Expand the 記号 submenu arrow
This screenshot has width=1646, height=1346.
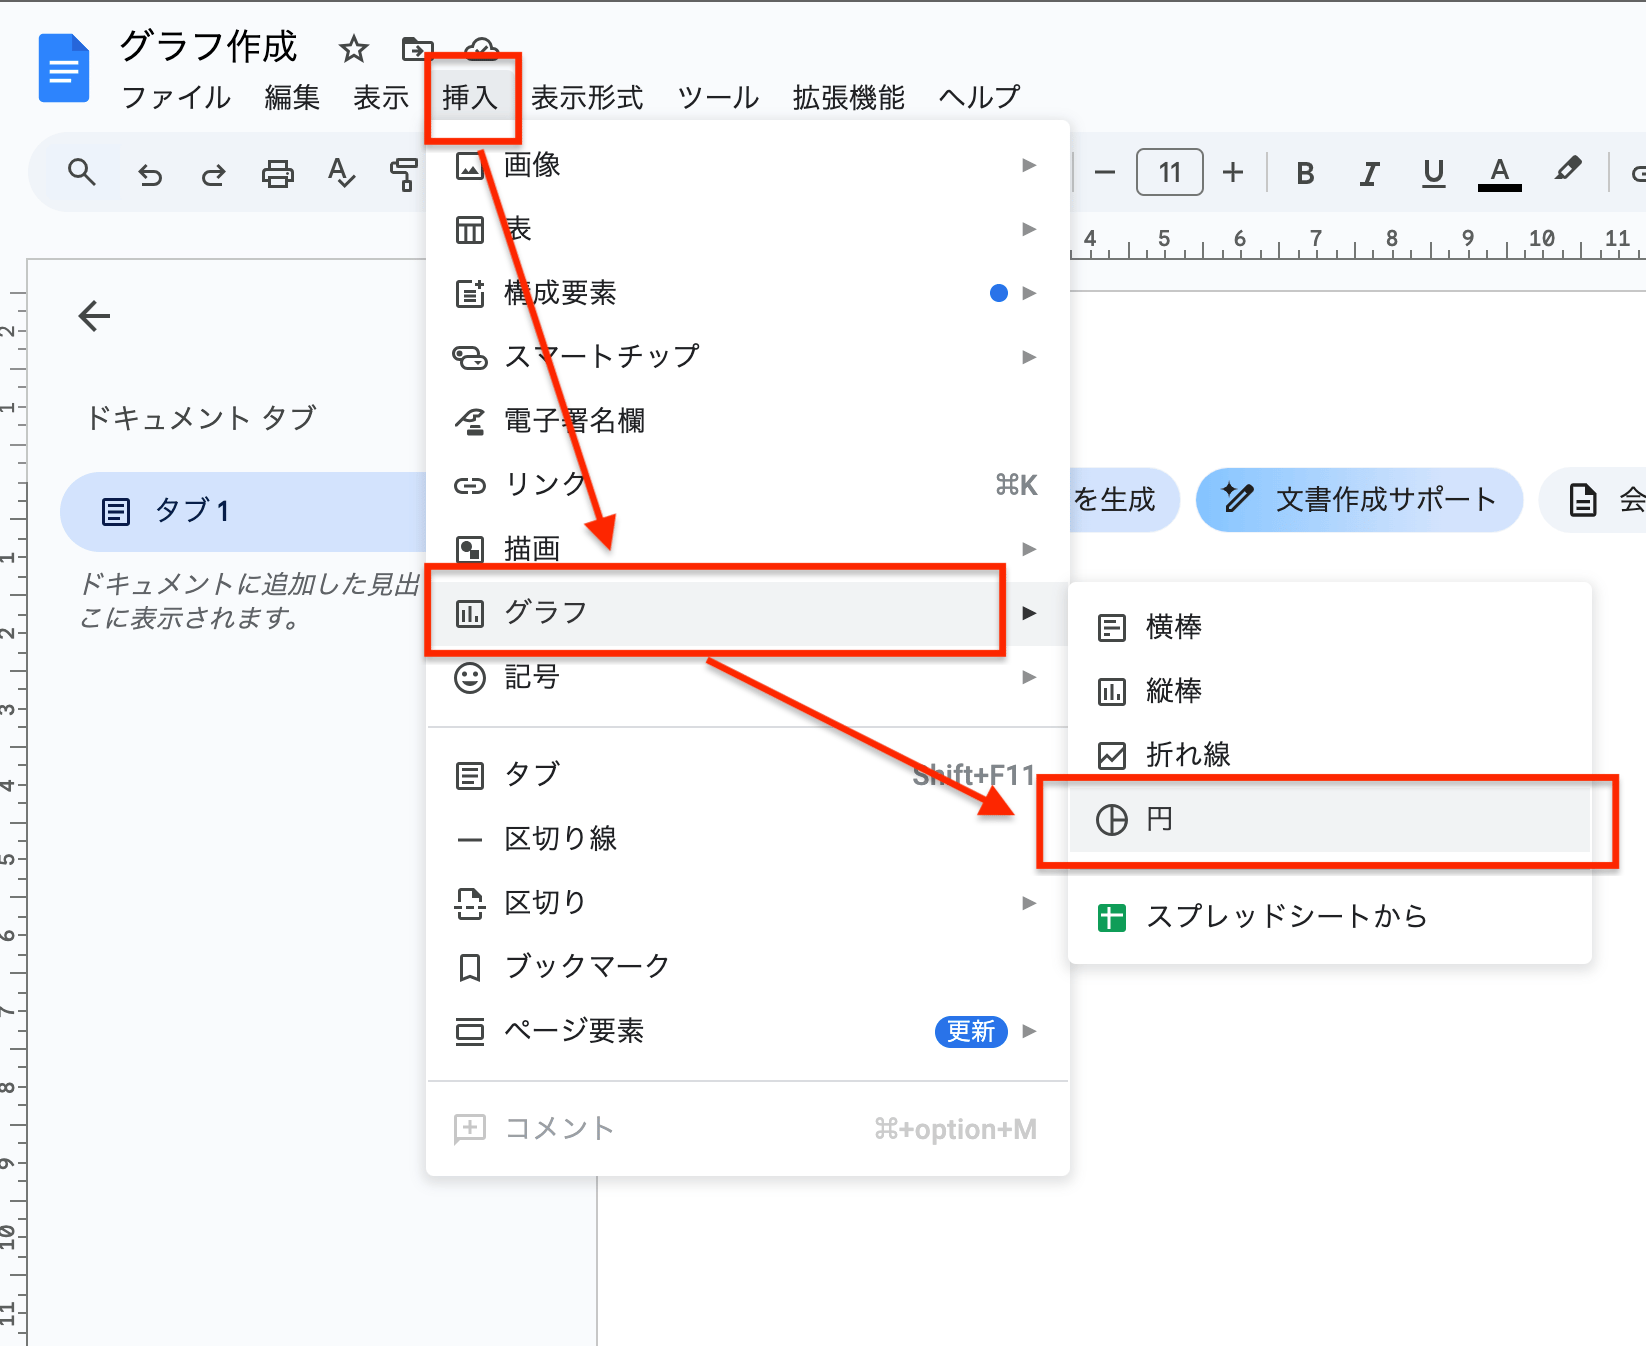pos(1029,677)
